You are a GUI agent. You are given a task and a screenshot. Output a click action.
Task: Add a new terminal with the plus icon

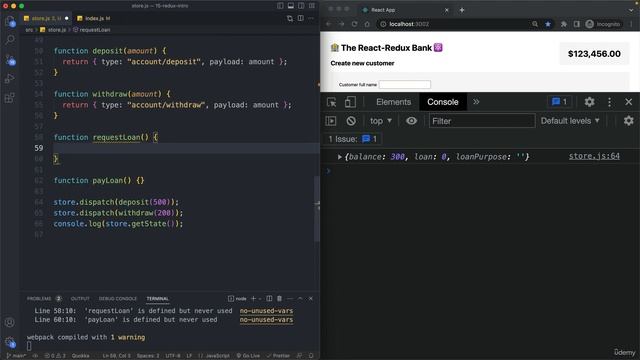(x=253, y=298)
